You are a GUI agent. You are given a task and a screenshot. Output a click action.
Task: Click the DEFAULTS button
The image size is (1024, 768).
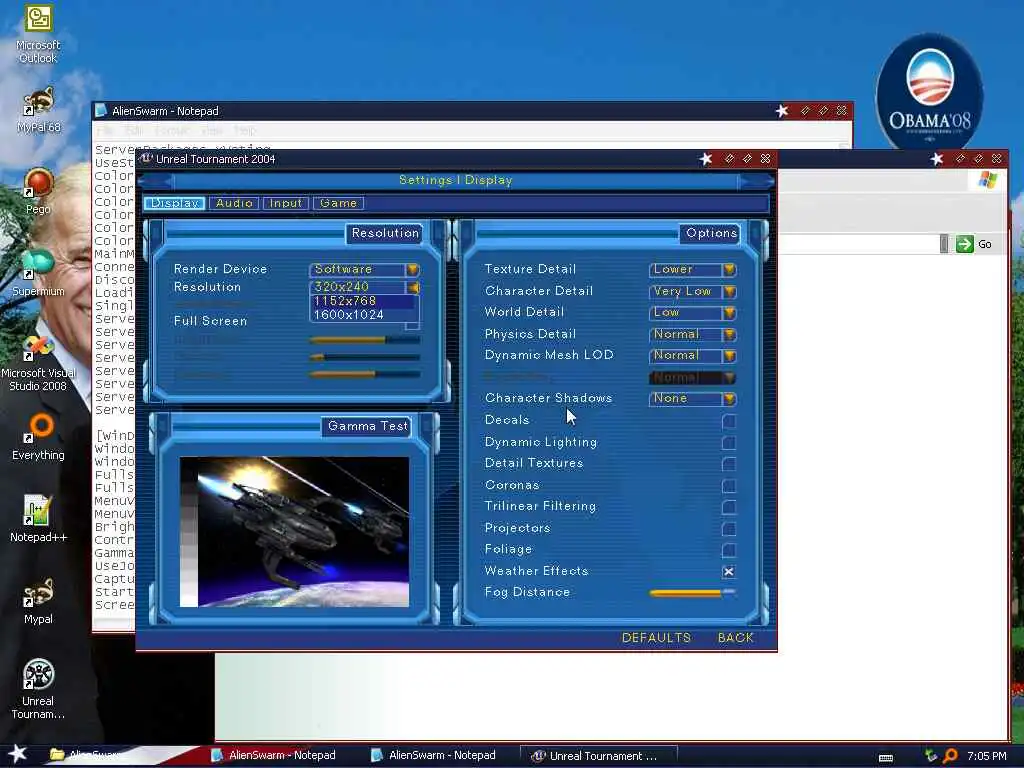[656, 637]
